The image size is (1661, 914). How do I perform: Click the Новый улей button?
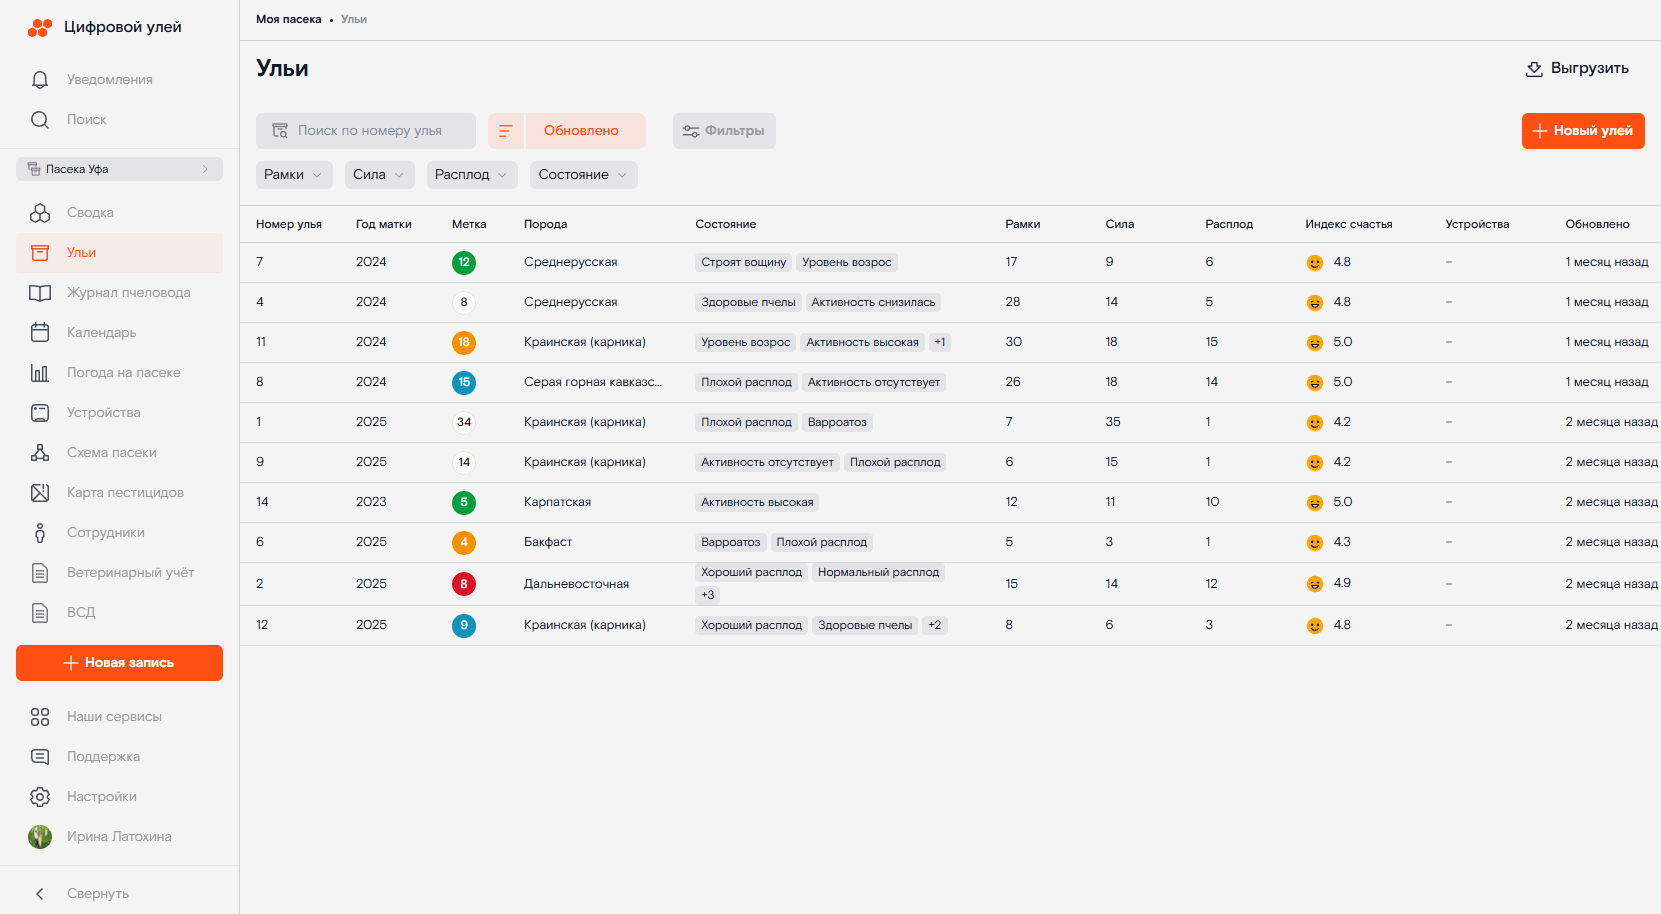1582,131
